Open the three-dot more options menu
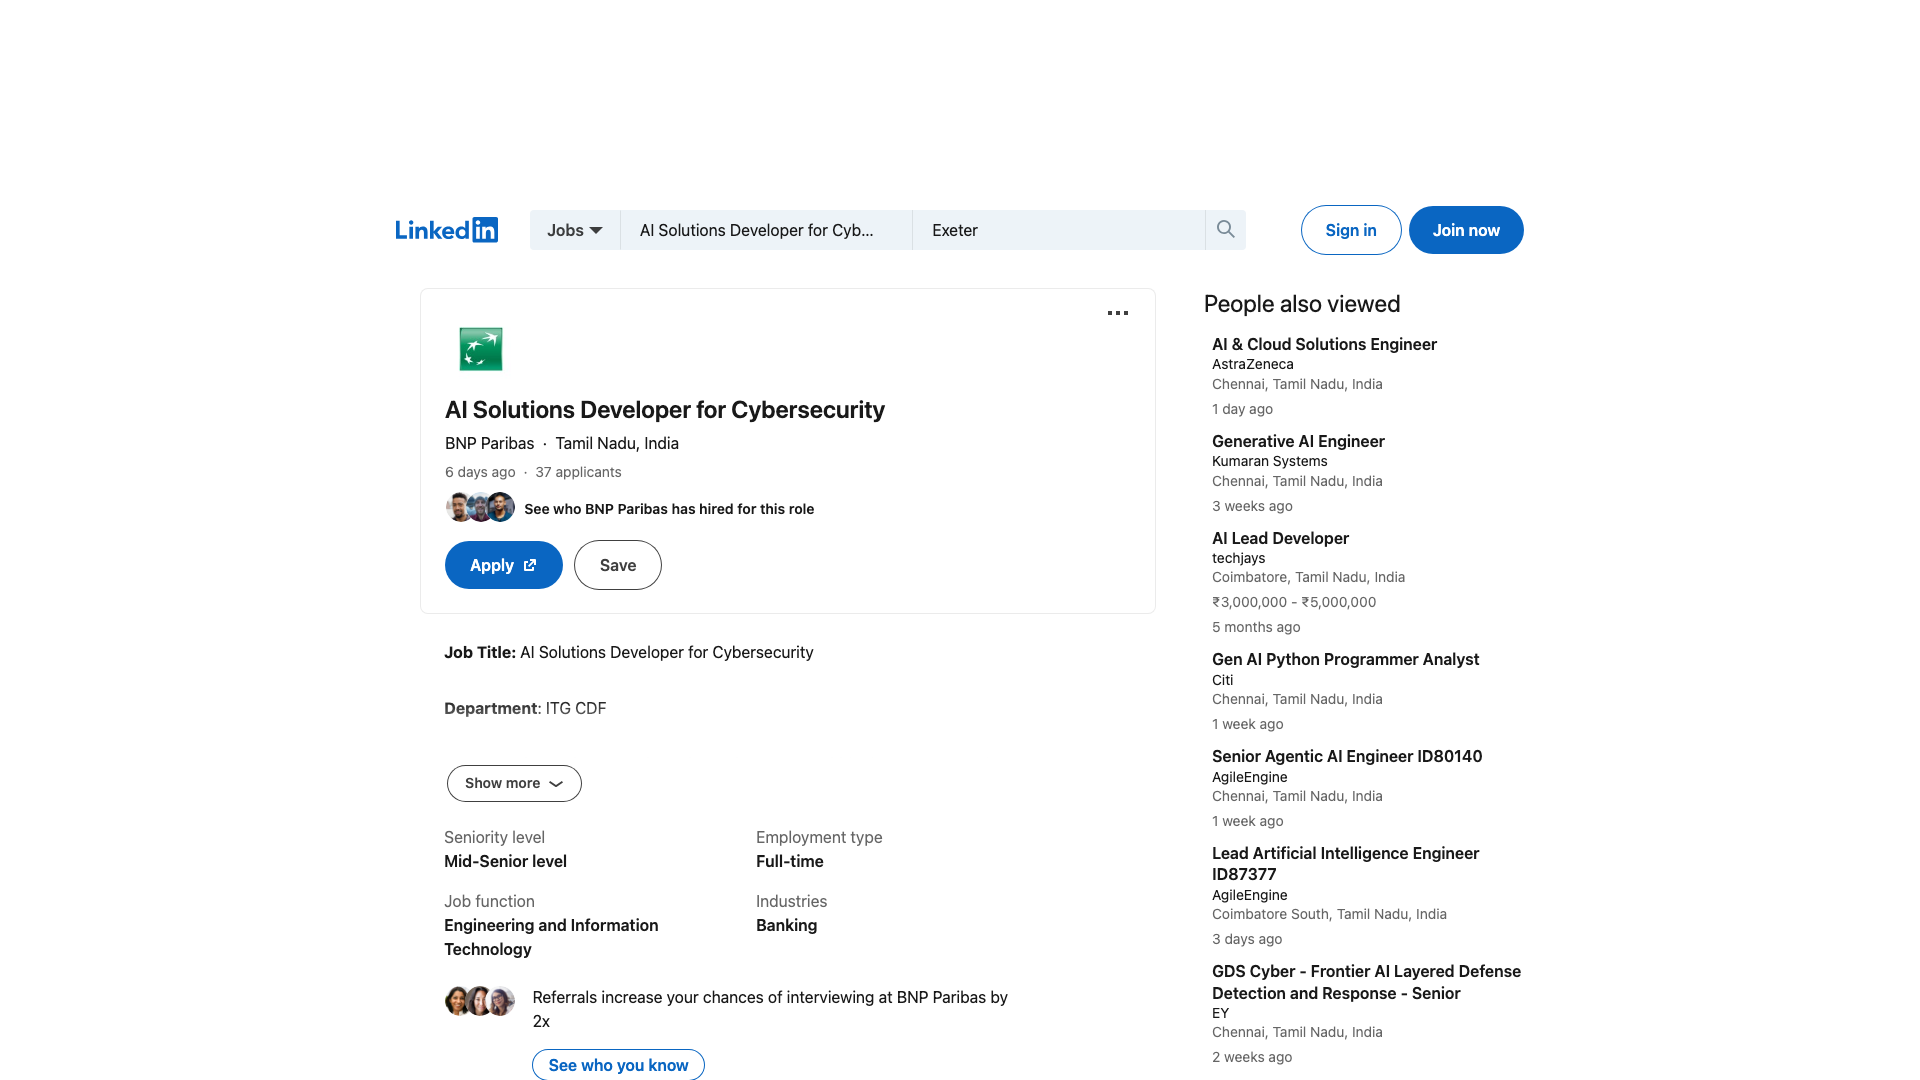 point(1118,313)
